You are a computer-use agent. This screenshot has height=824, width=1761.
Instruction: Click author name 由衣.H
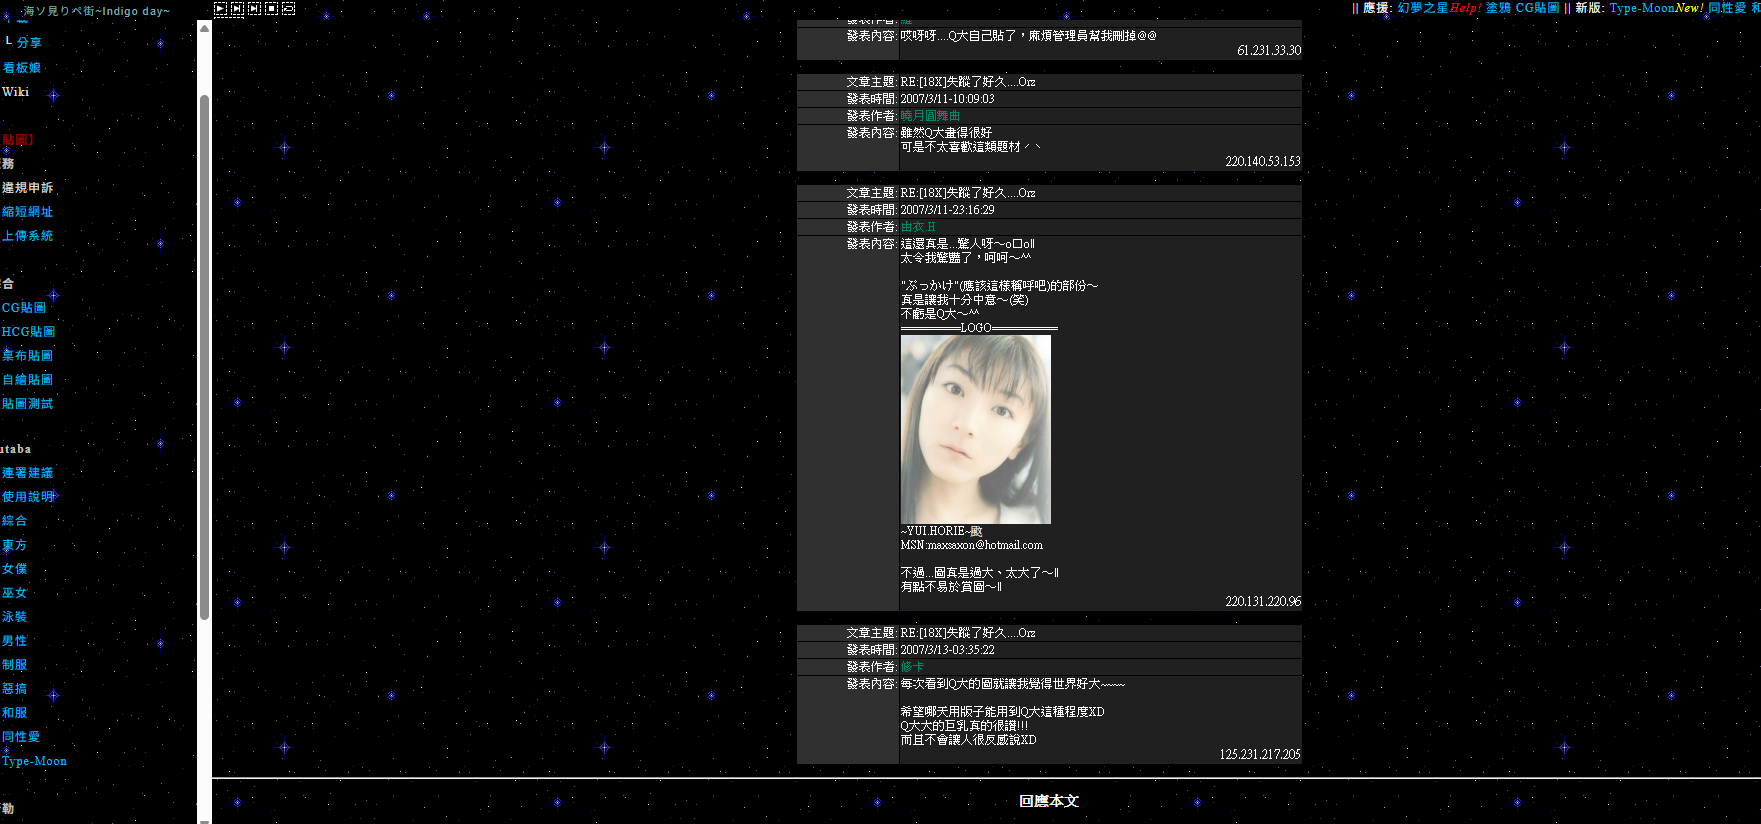[918, 227]
